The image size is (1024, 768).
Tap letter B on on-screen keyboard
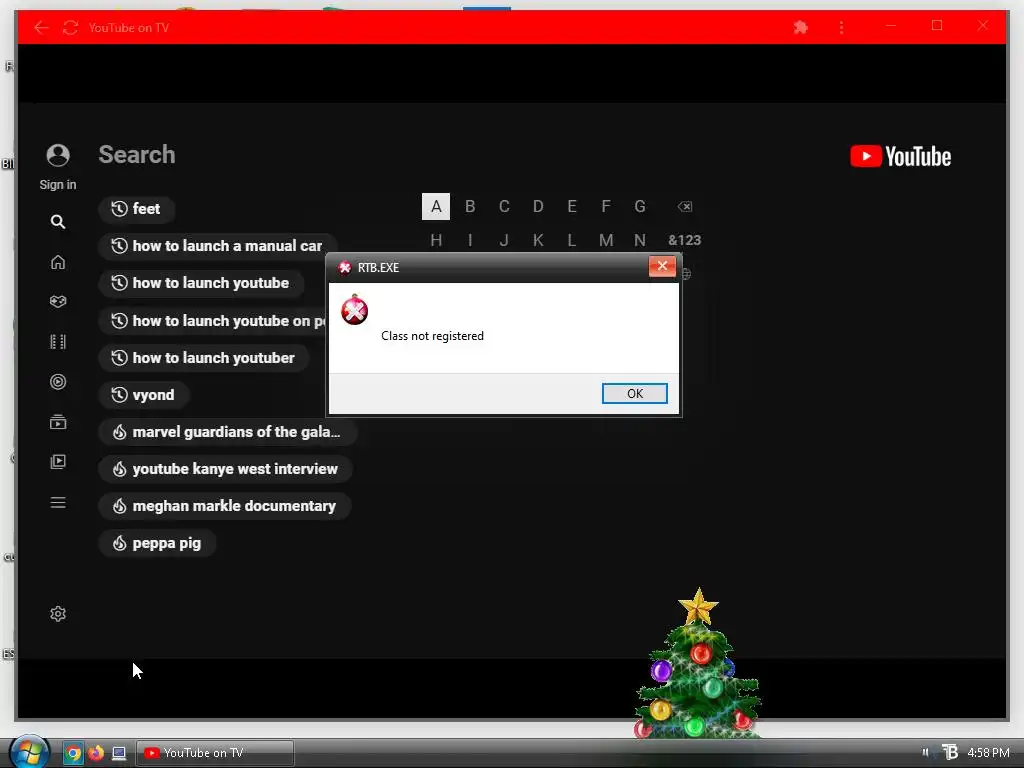click(x=470, y=206)
